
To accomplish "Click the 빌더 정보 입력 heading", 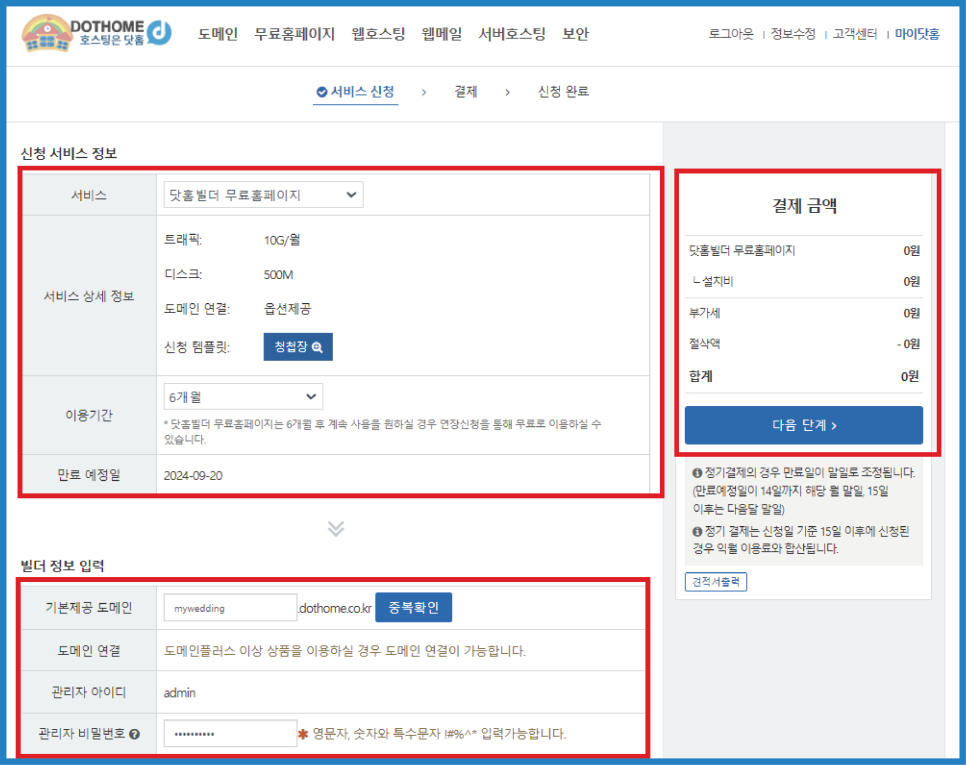I will pos(62,565).
